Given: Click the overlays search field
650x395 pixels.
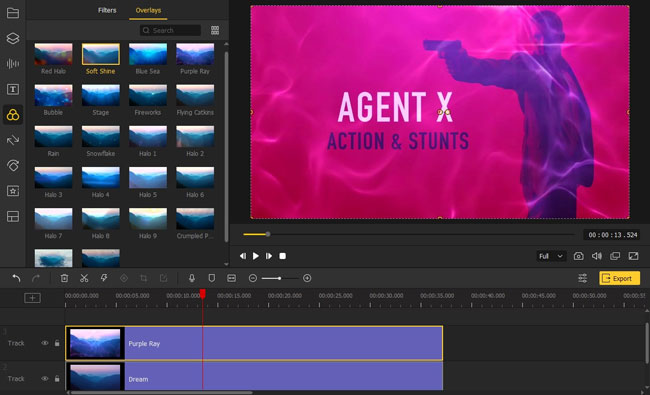Looking at the screenshot, I should click(x=170, y=30).
